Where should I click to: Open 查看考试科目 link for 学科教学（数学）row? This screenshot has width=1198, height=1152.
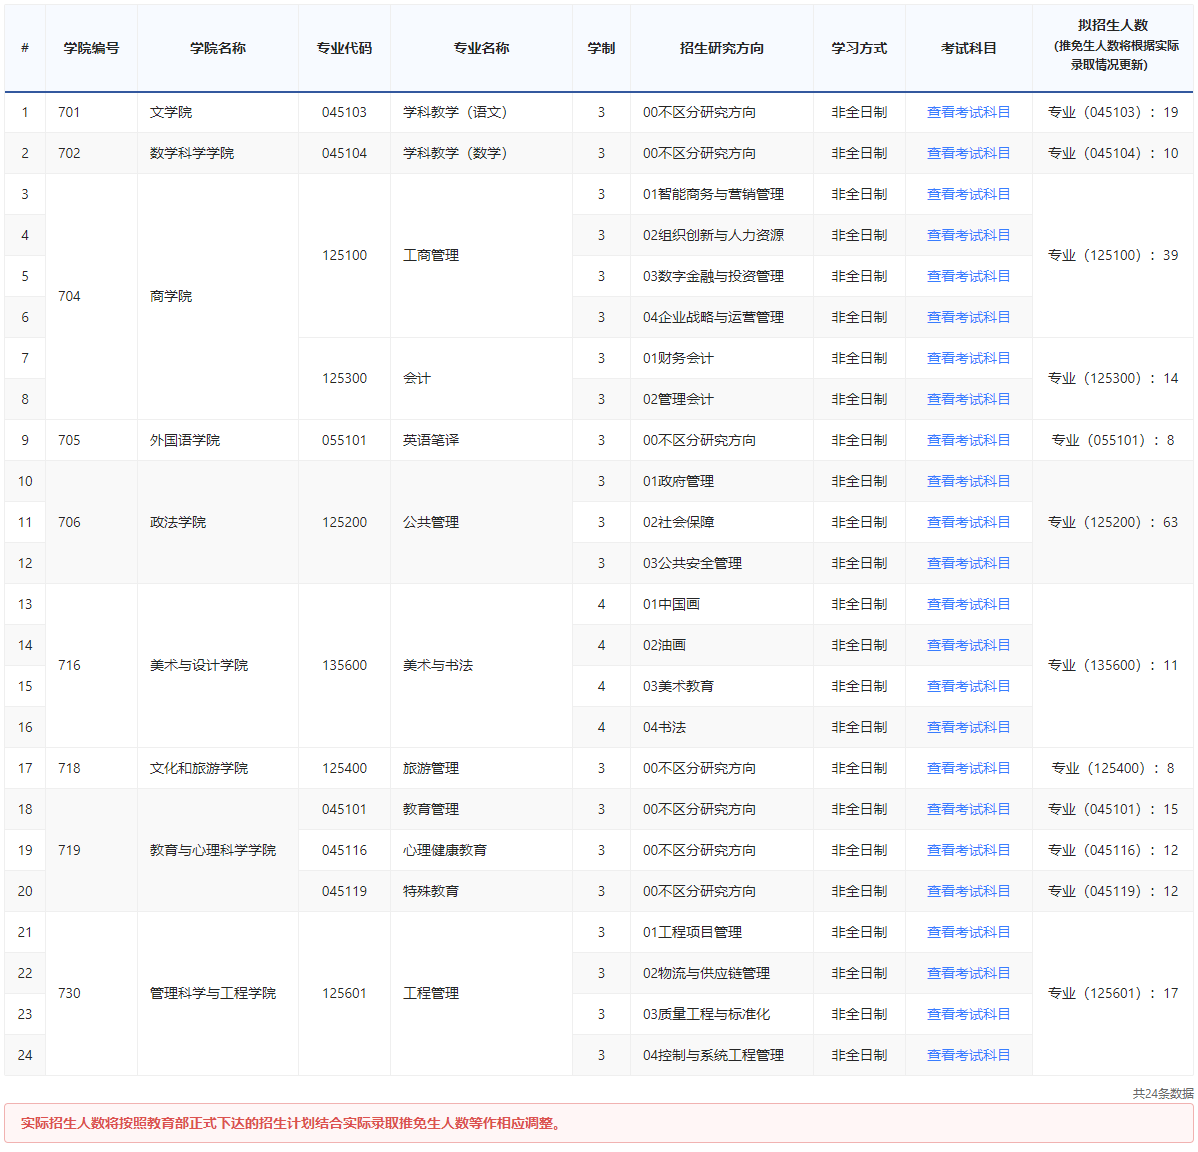968,154
